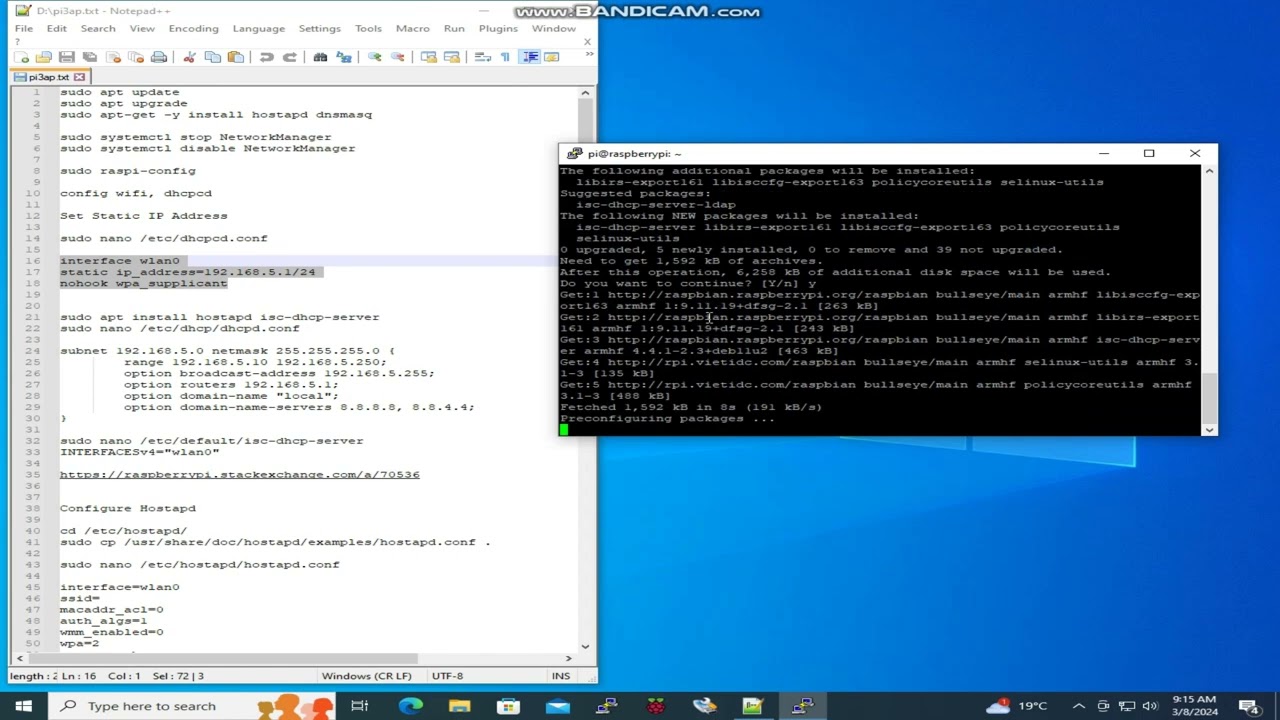
Task: Toggle synchronize vertical scrolling icon
Action: pyautogui.click(x=429, y=57)
